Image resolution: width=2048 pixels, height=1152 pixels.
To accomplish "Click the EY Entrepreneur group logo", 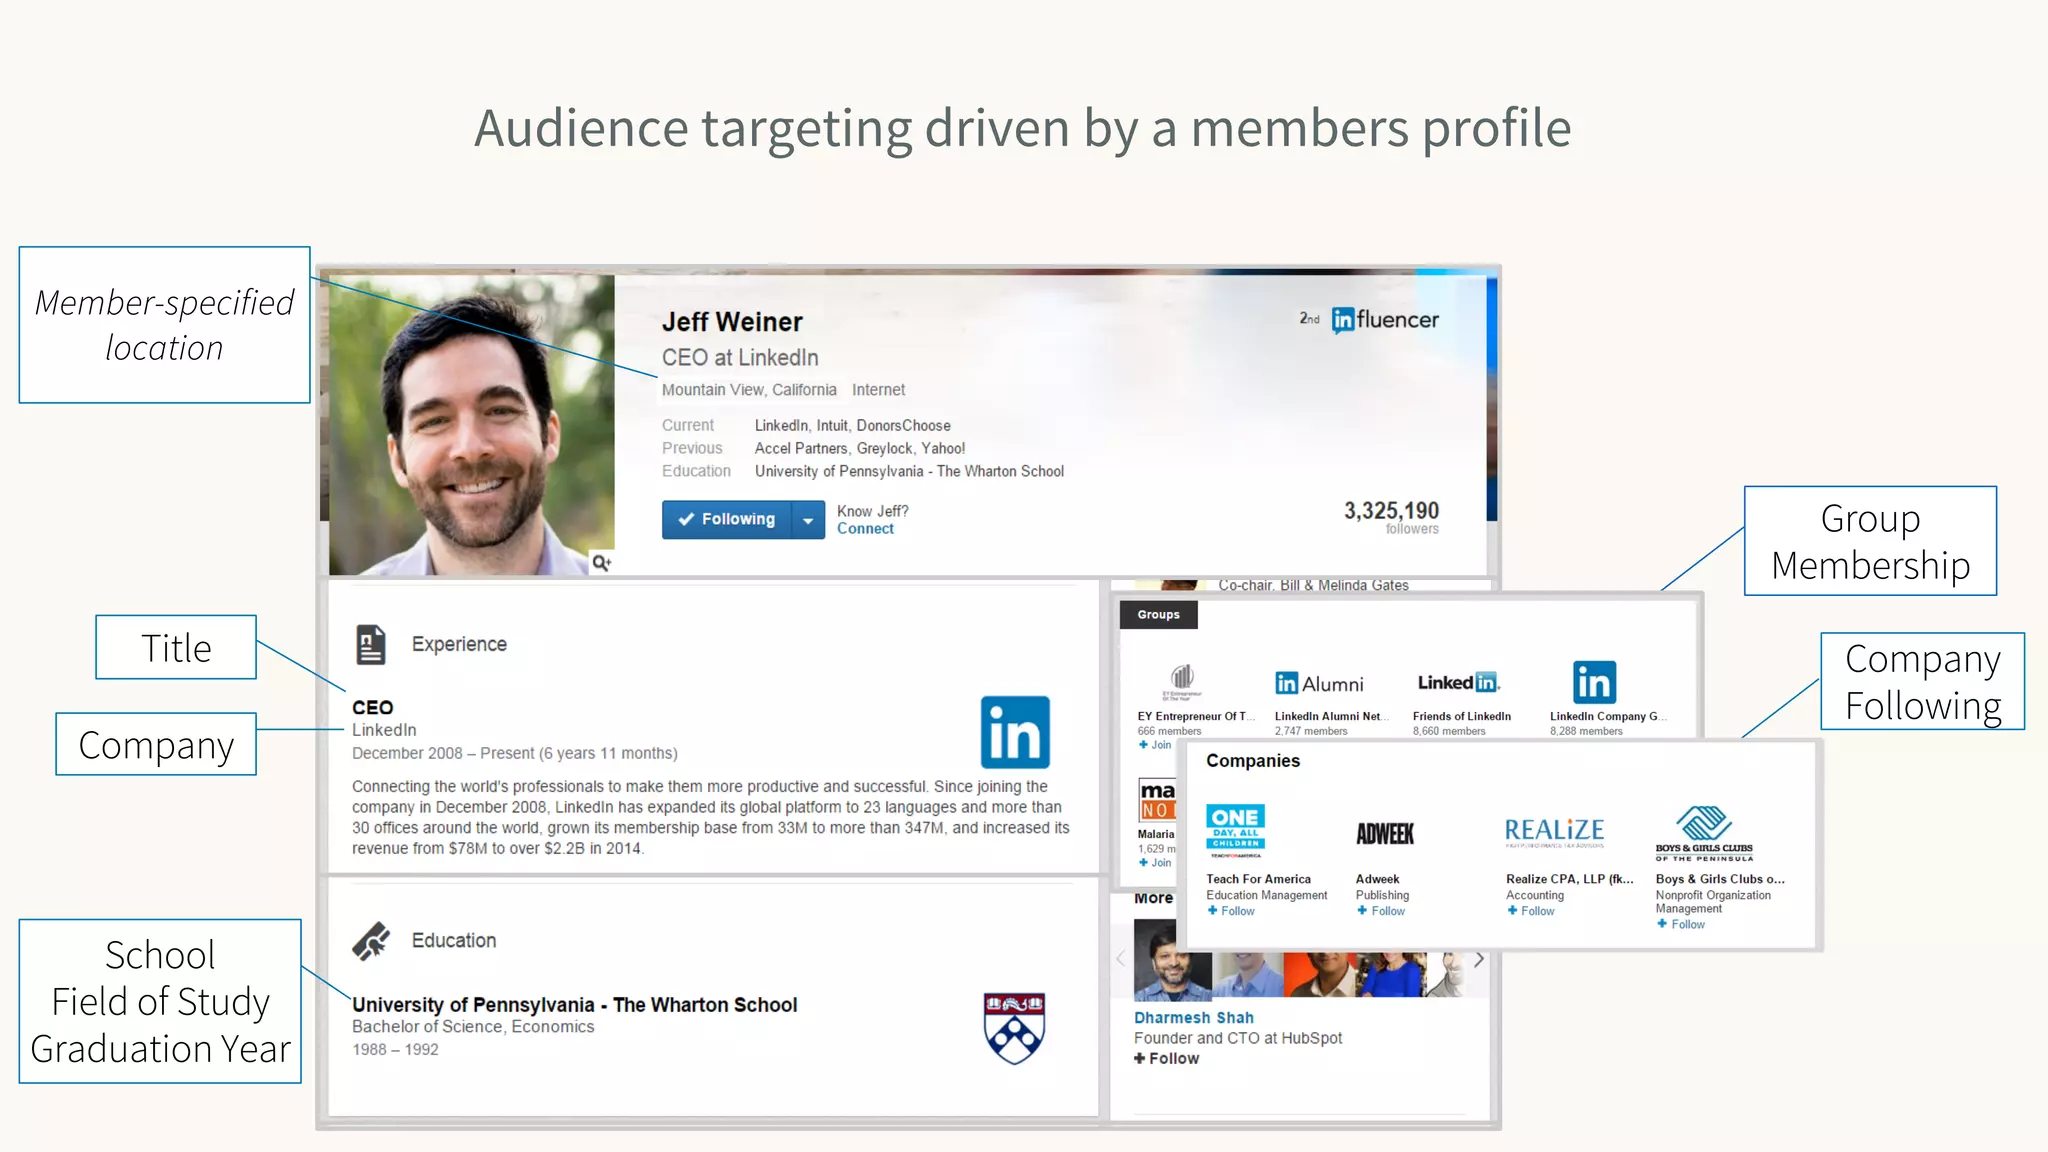I will (x=1182, y=682).
